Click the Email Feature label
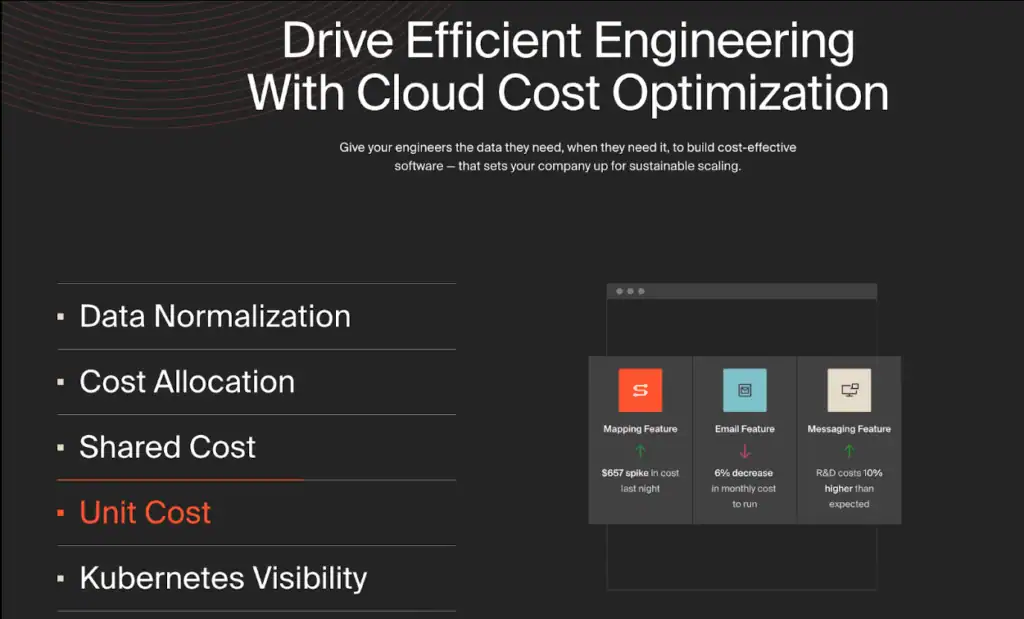The image size is (1024, 619). [744, 429]
